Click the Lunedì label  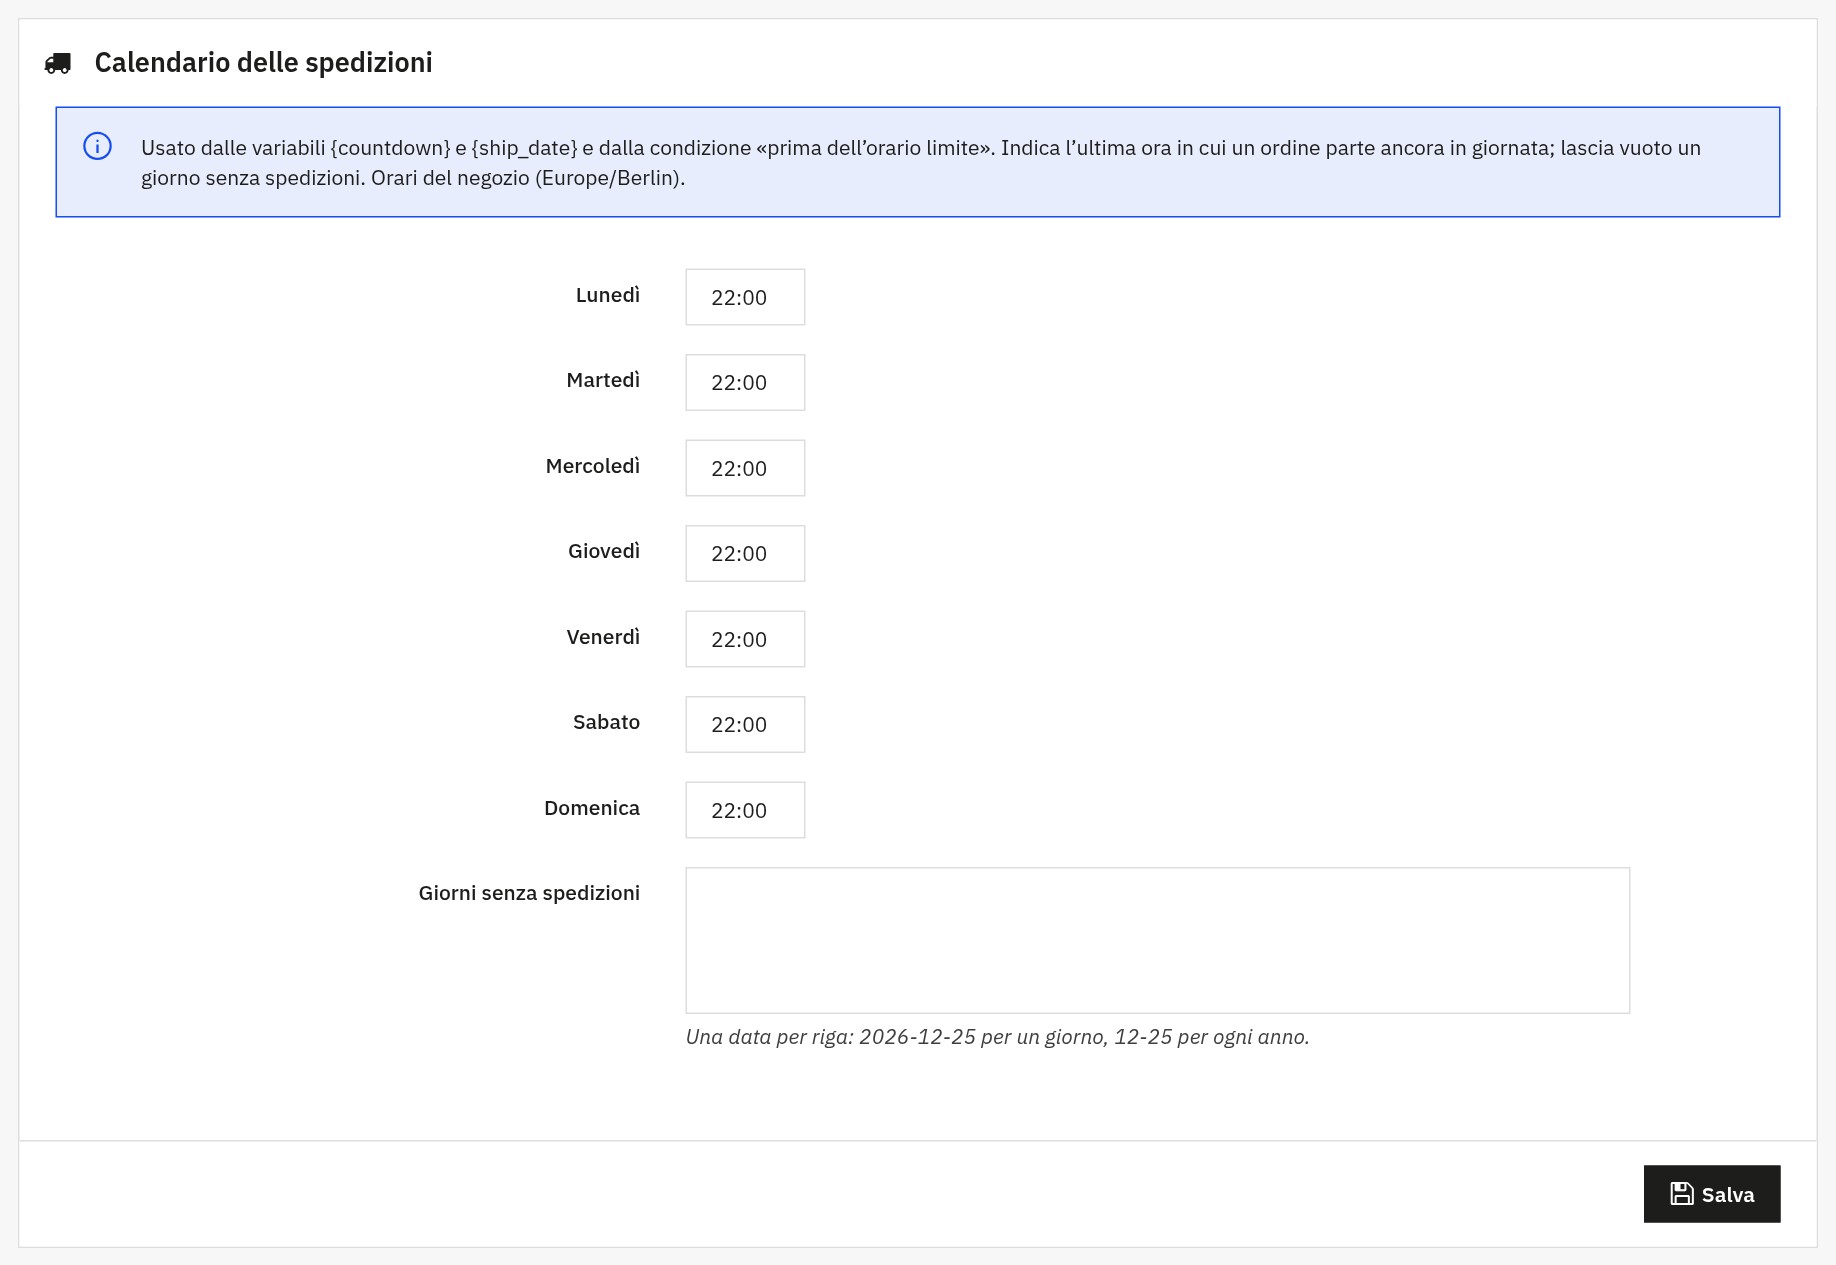click(x=607, y=295)
